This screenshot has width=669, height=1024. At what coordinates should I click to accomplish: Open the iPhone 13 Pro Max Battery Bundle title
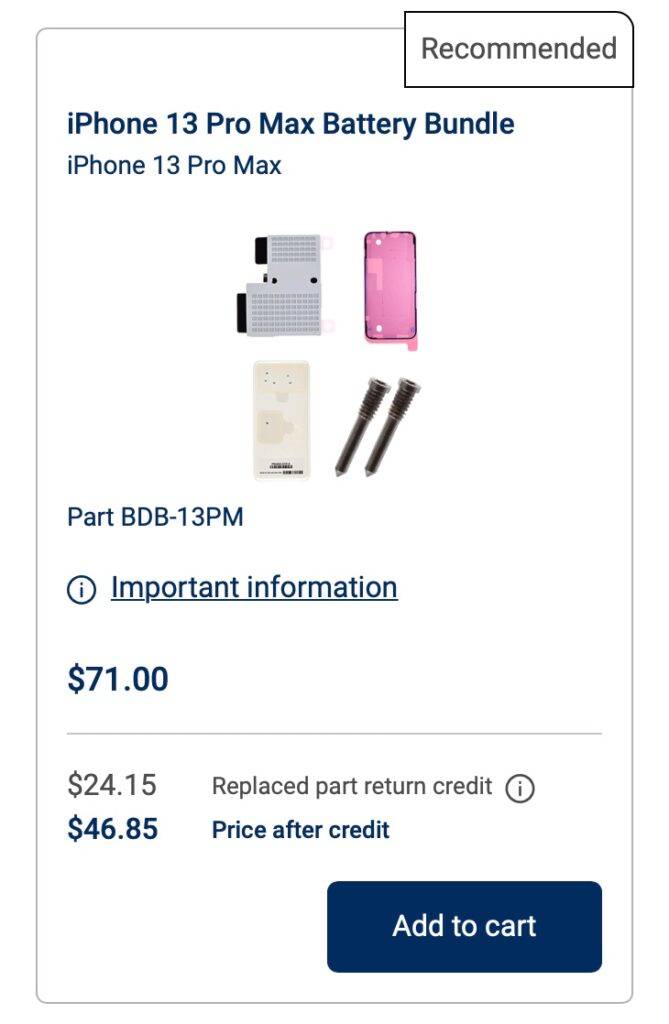pyautogui.click(x=290, y=125)
